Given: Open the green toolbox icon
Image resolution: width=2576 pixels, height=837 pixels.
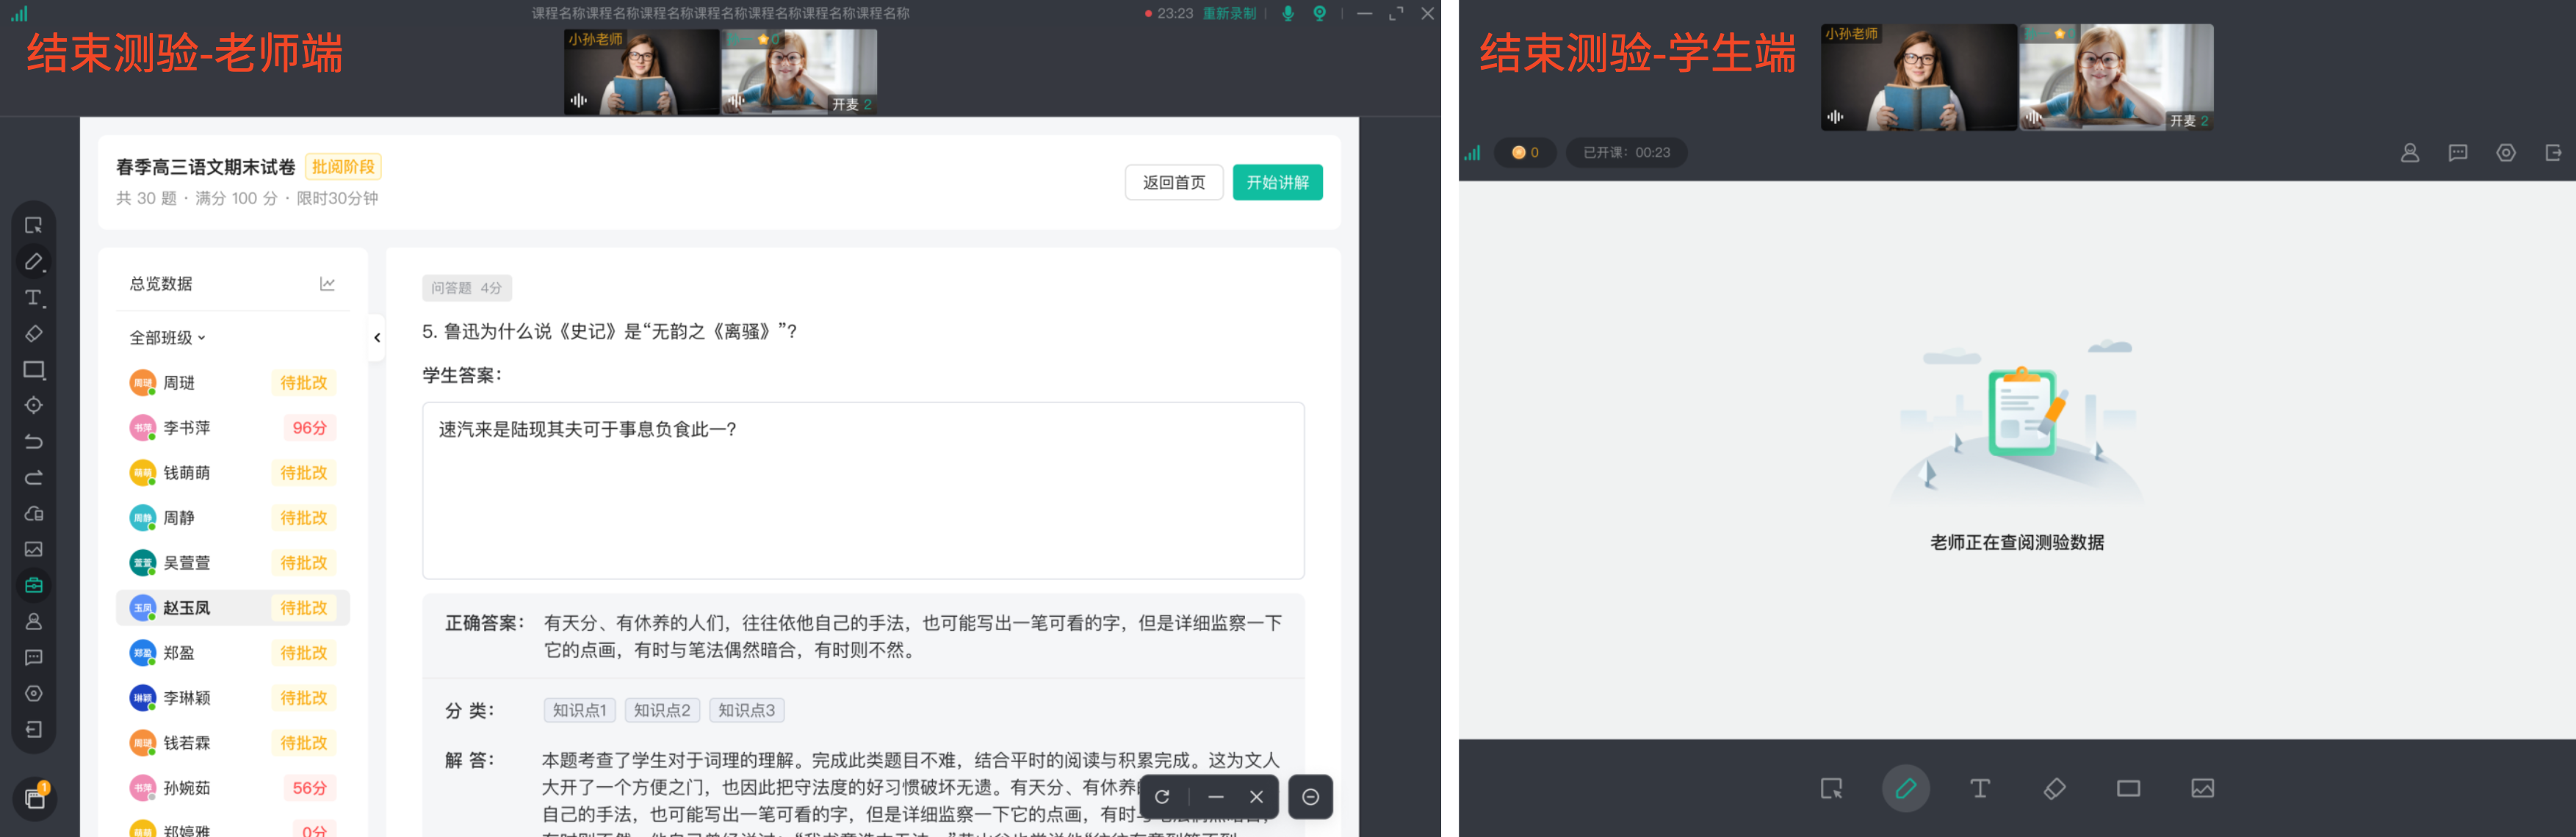Looking at the screenshot, I should pyautogui.click(x=33, y=586).
